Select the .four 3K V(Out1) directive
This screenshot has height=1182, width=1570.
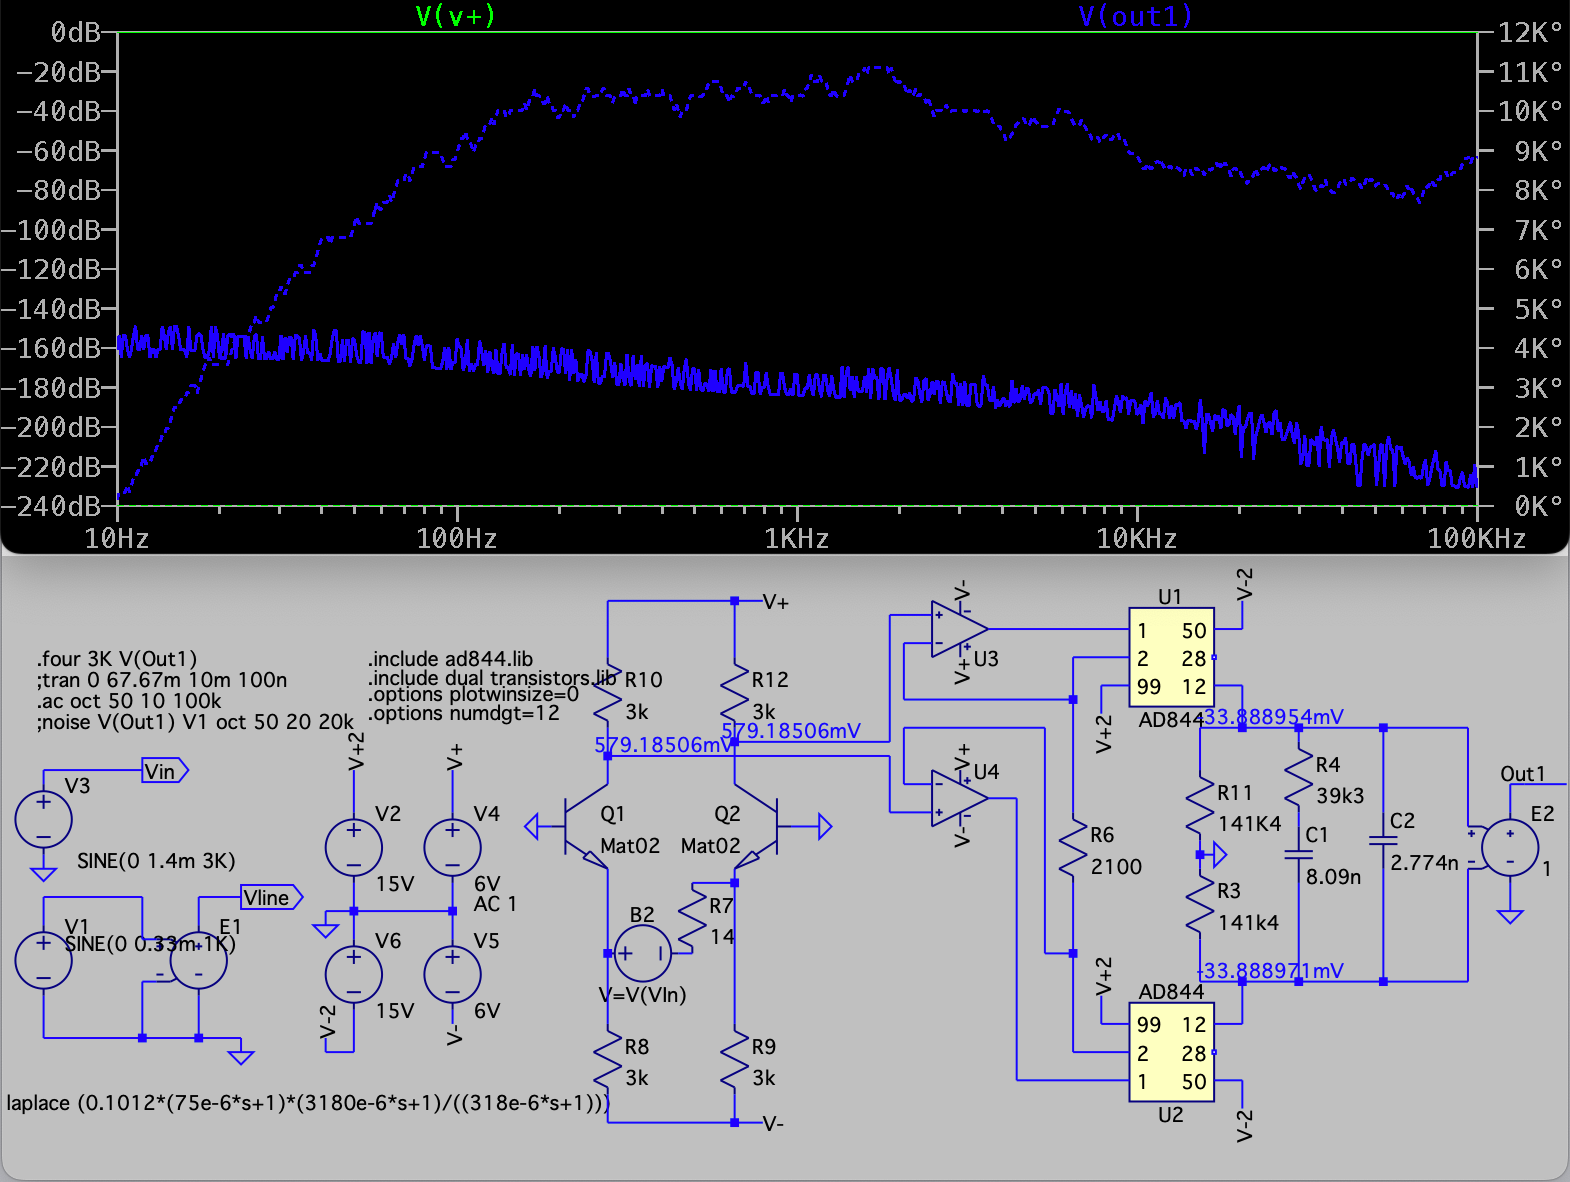117,659
